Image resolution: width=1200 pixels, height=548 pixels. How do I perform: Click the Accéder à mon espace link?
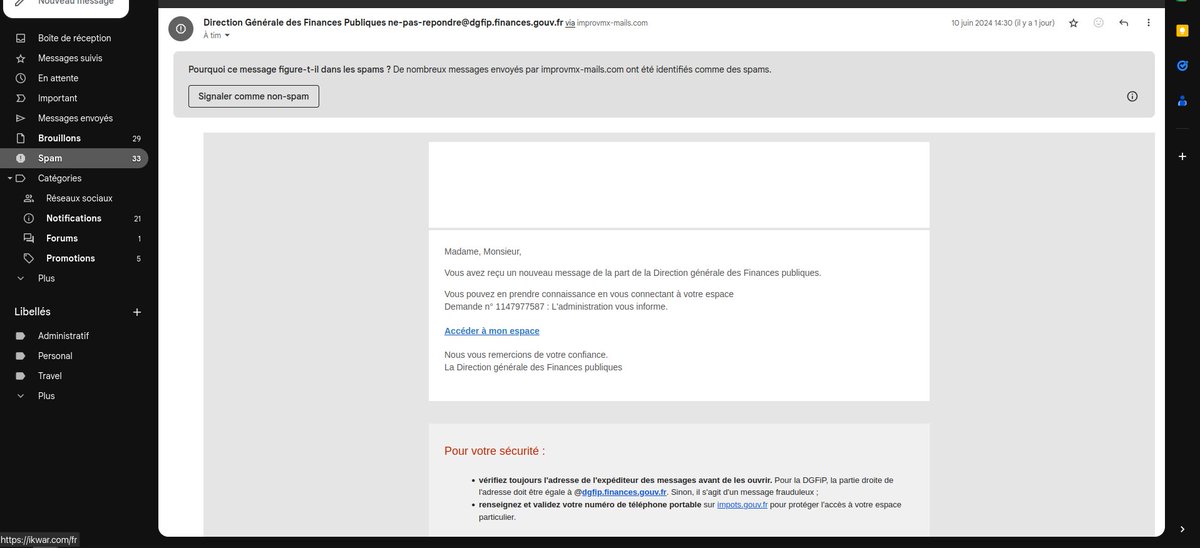coord(492,331)
